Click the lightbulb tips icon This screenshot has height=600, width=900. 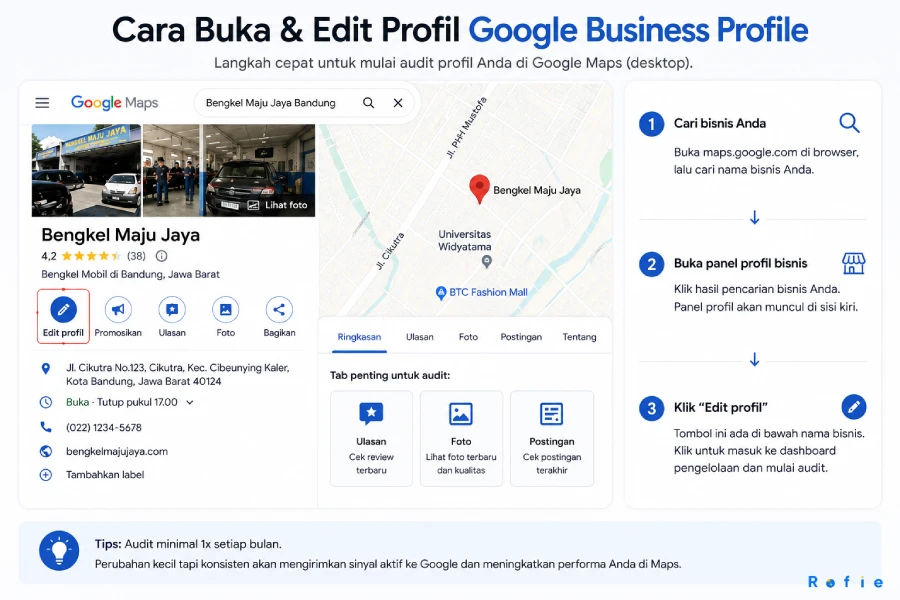click(x=59, y=550)
